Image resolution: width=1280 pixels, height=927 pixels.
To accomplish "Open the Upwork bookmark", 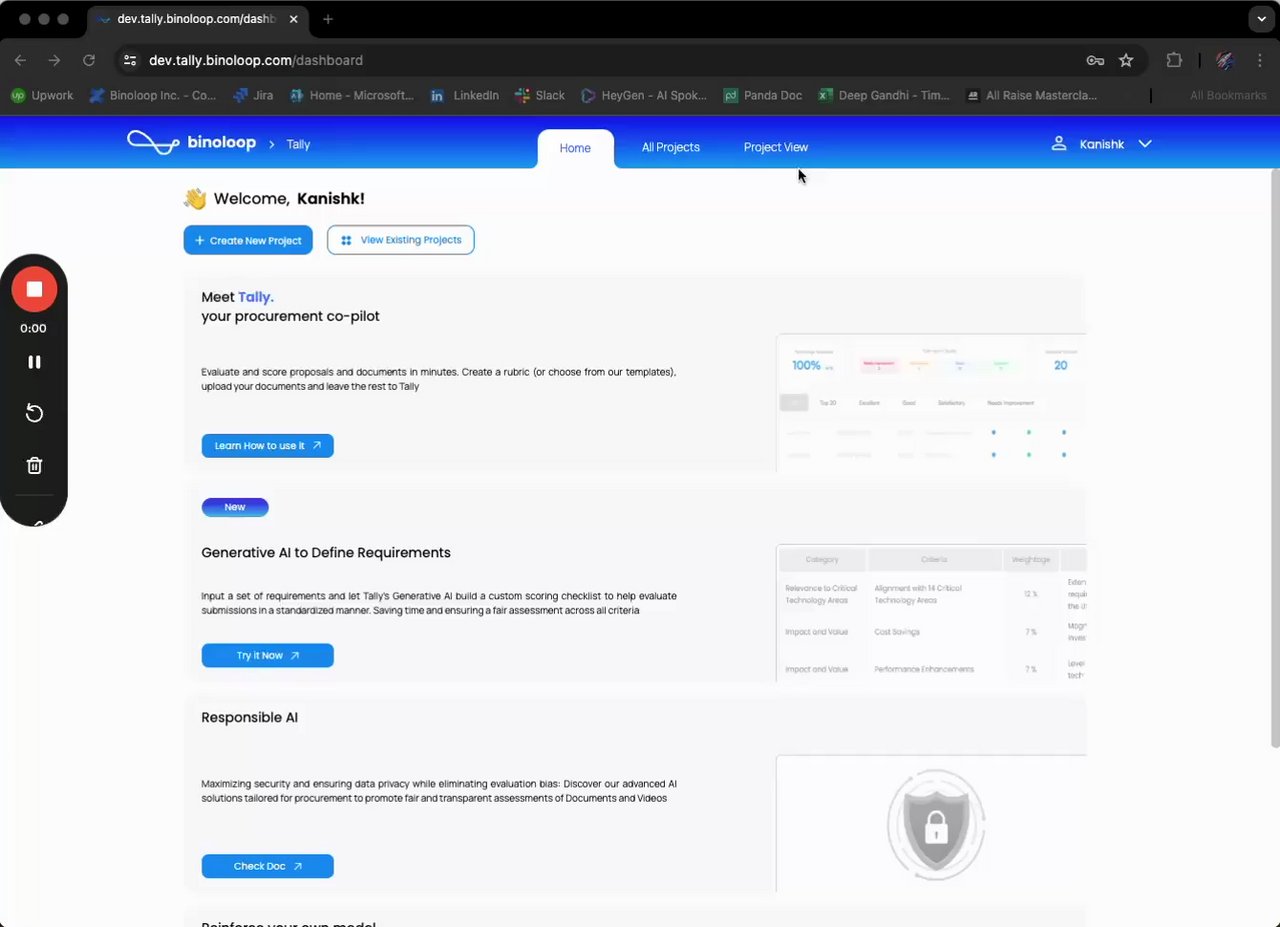I will pyautogui.click(x=42, y=96).
